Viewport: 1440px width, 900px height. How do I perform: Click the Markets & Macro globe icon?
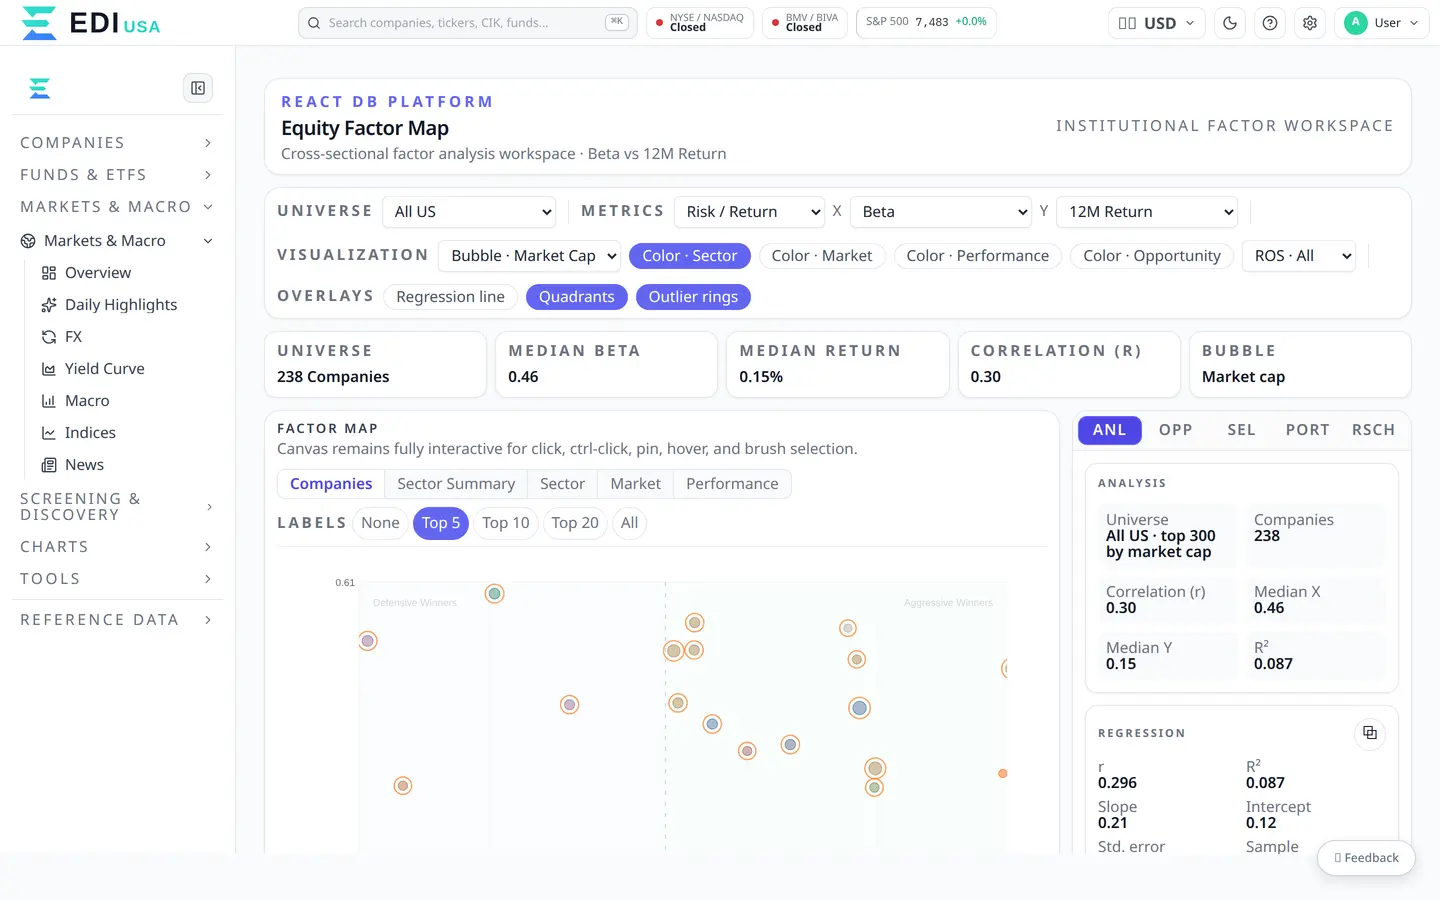28,241
